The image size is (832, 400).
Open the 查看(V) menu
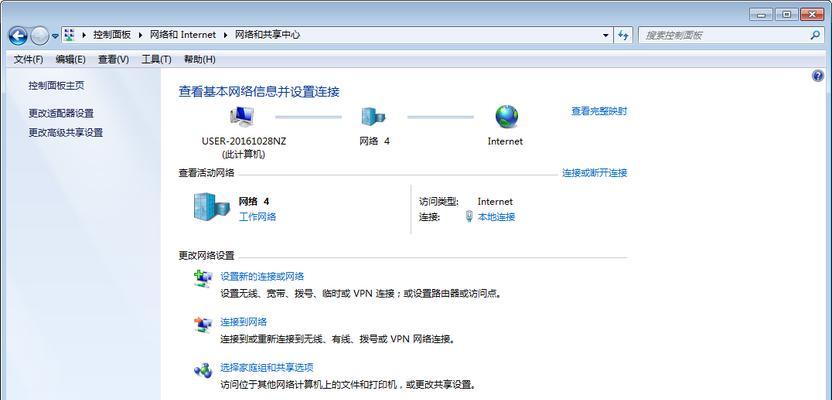114,59
